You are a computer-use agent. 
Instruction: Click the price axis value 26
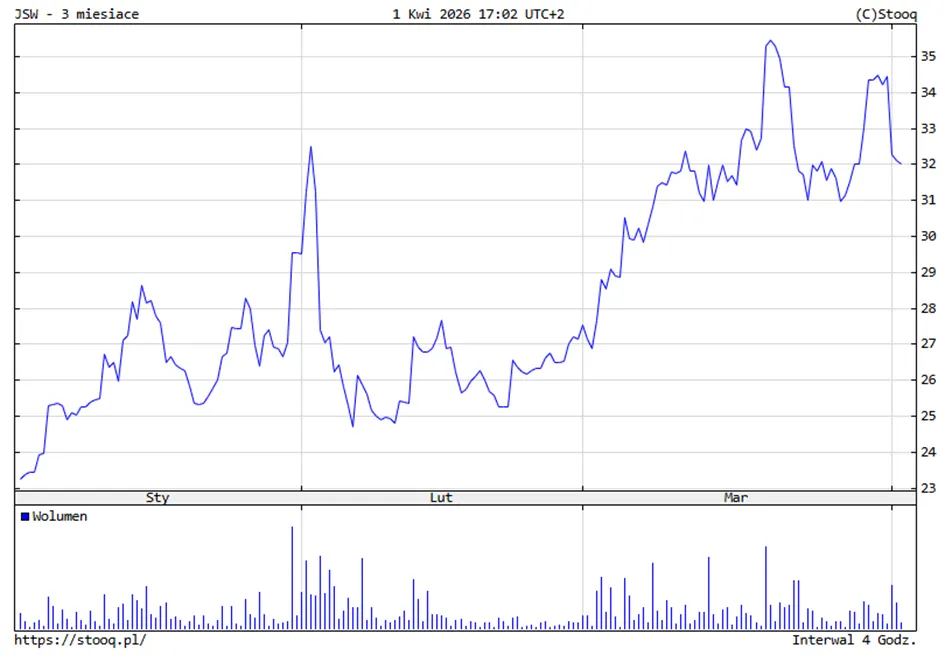coord(928,380)
